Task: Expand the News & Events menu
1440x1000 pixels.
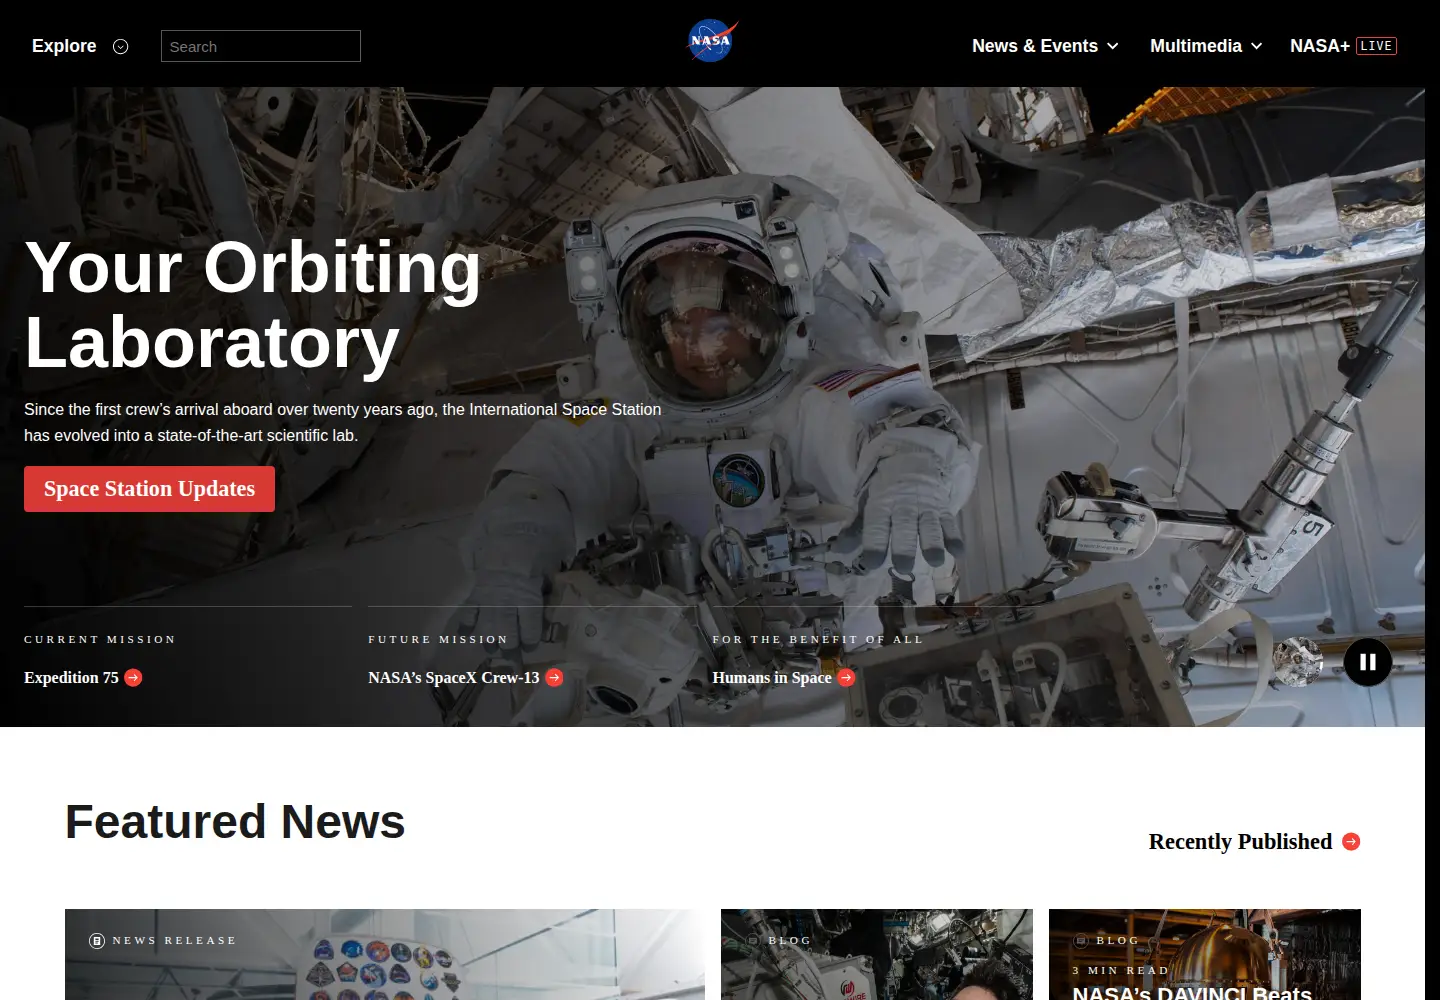Action: point(1045,46)
